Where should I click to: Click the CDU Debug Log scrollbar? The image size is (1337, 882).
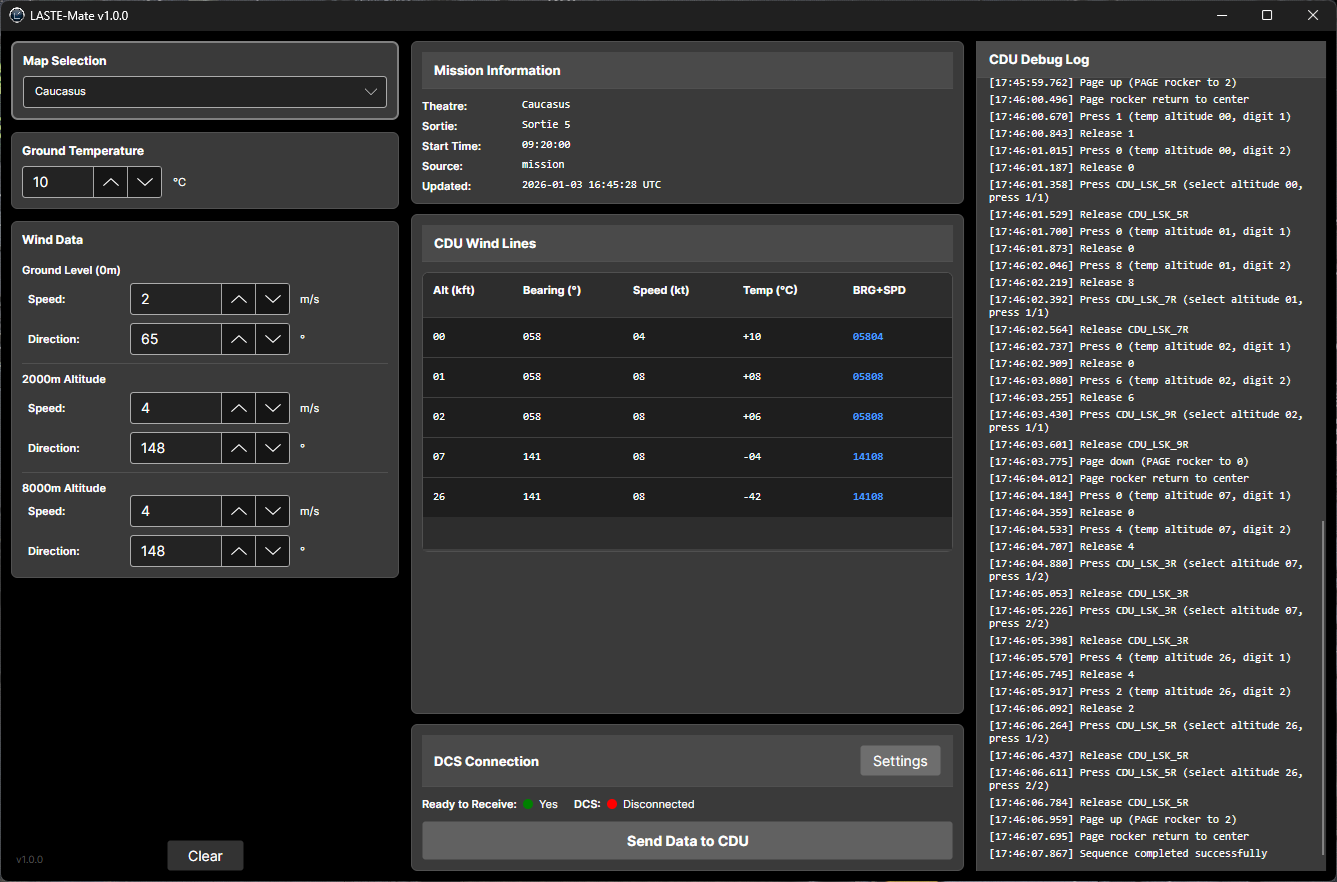(1322, 690)
